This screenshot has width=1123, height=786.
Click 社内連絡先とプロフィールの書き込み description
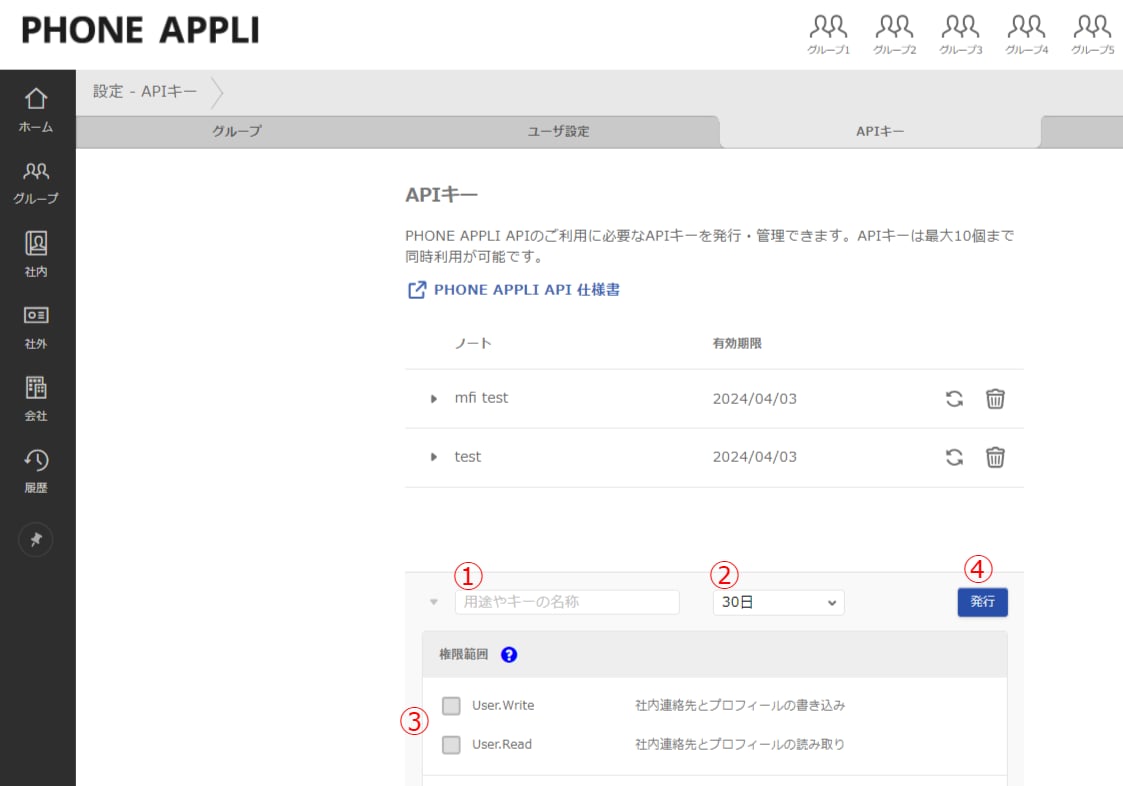click(740, 706)
